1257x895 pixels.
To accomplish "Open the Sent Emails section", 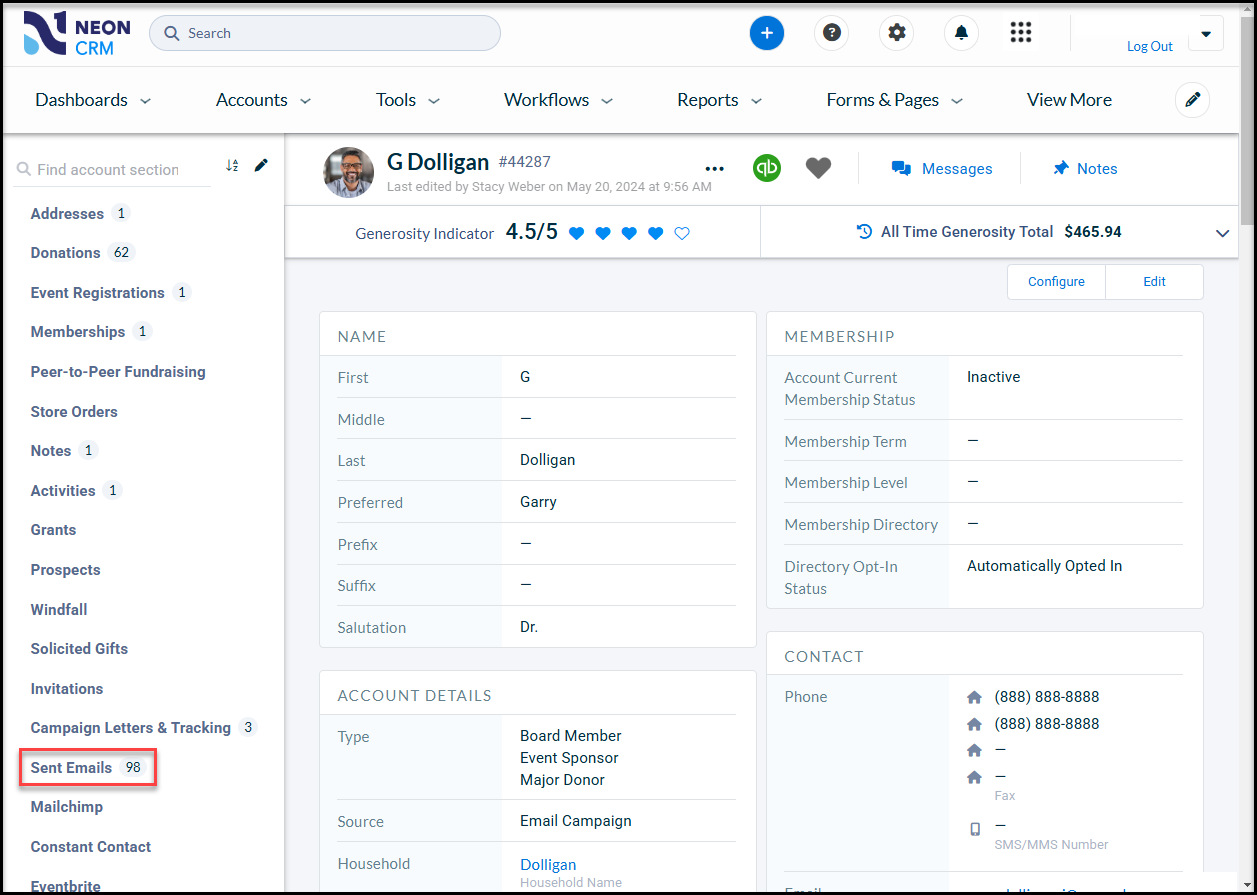I will [x=71, y=768].
